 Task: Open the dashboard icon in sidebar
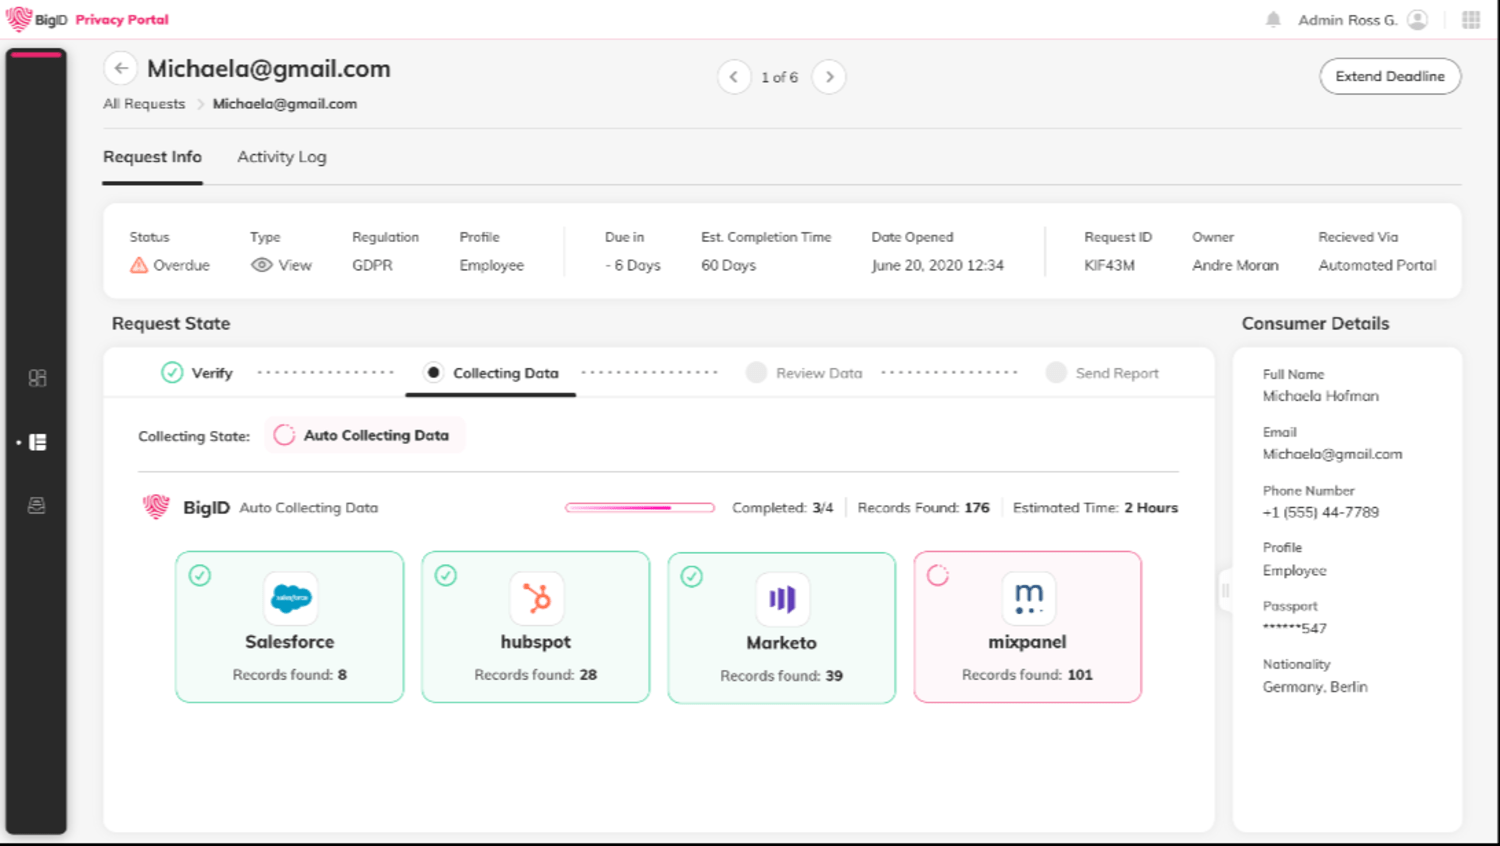(x=37, y=378)
